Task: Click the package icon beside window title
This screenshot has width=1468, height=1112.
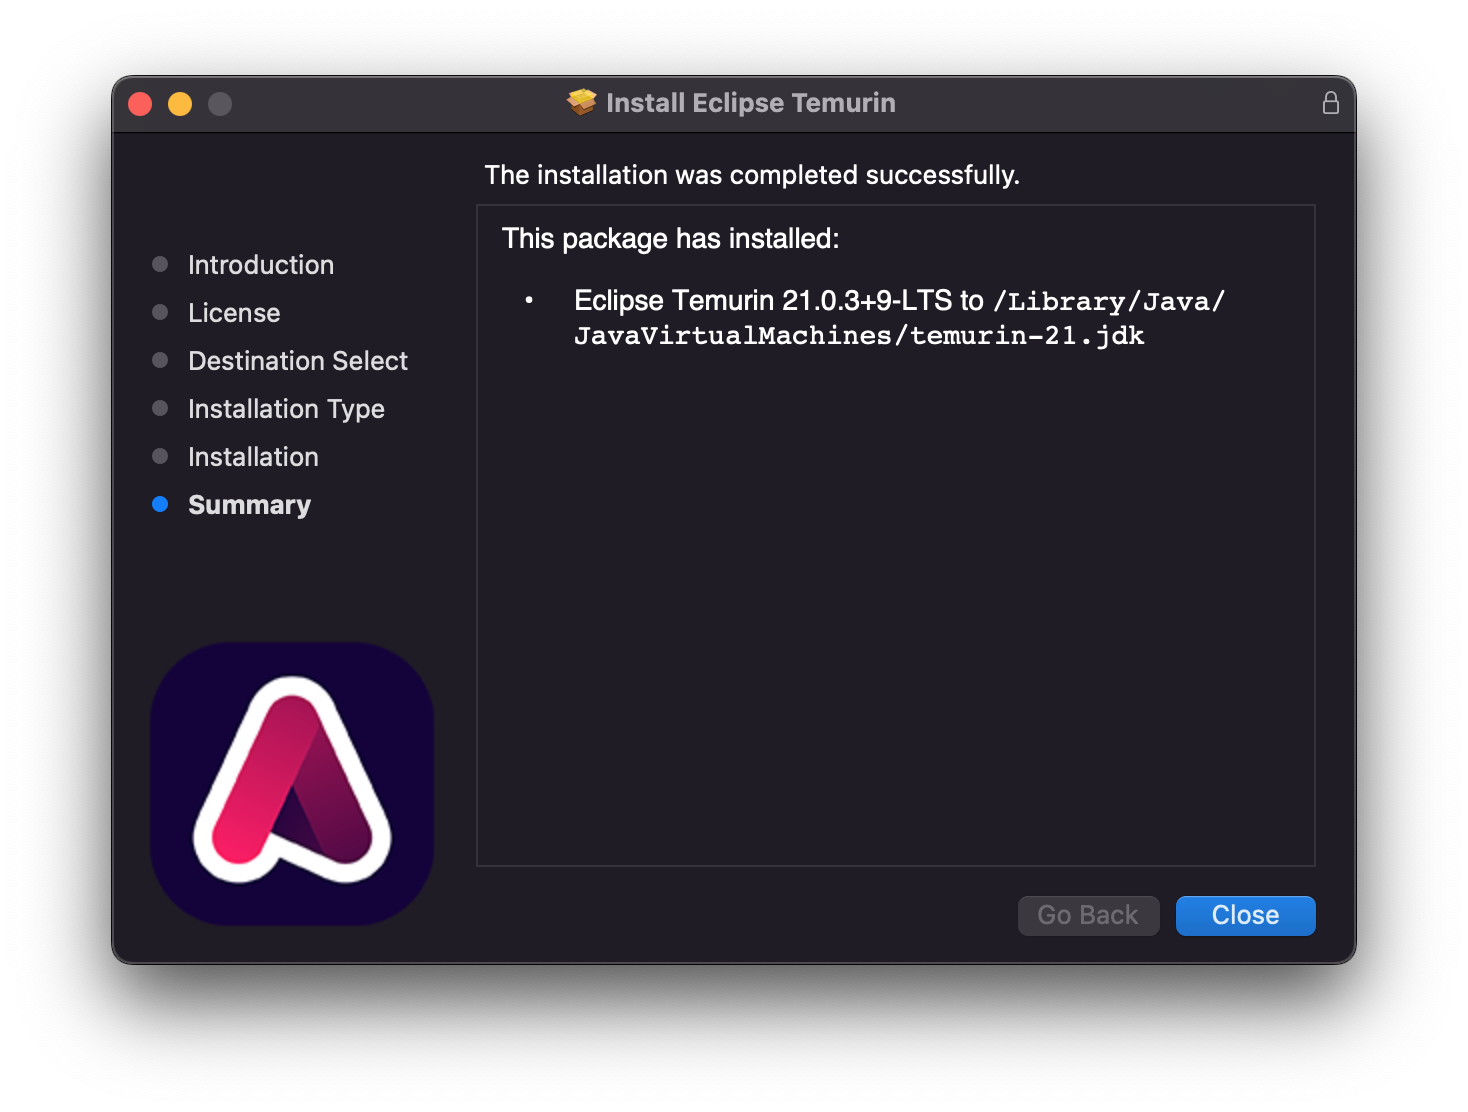Action: [x=581, y=102]
